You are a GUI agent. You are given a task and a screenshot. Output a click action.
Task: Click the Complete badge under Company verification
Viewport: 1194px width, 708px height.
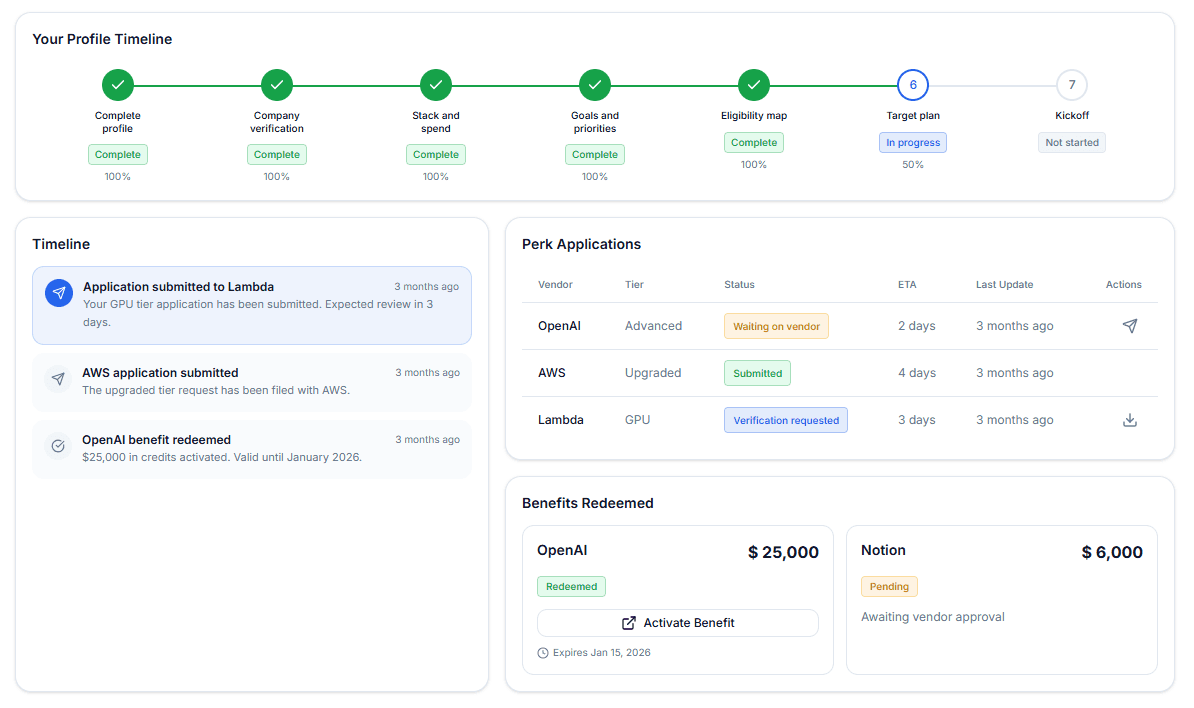click(277, 155)
